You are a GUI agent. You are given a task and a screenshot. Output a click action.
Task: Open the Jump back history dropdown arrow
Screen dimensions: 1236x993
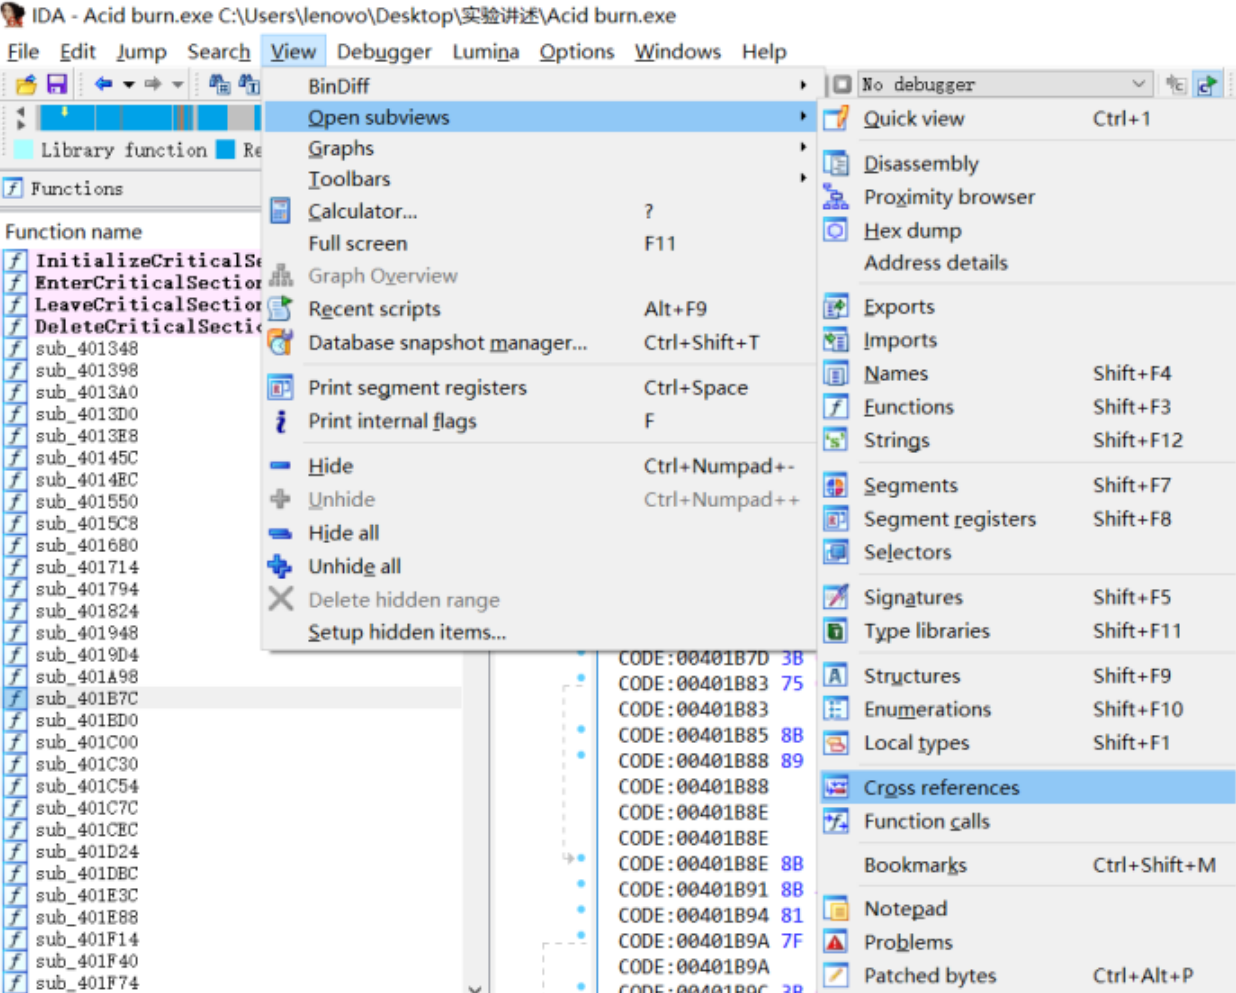tap(128, 85)
